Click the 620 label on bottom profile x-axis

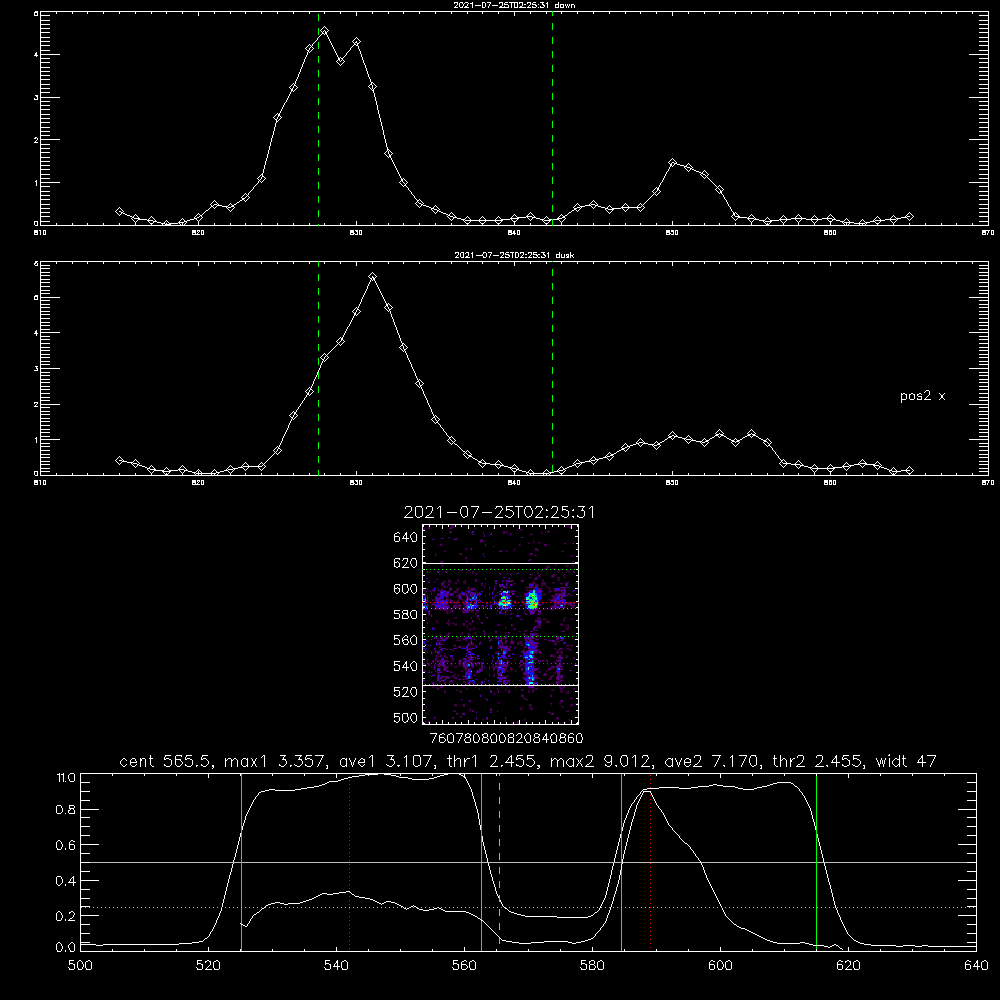(848, 966)
